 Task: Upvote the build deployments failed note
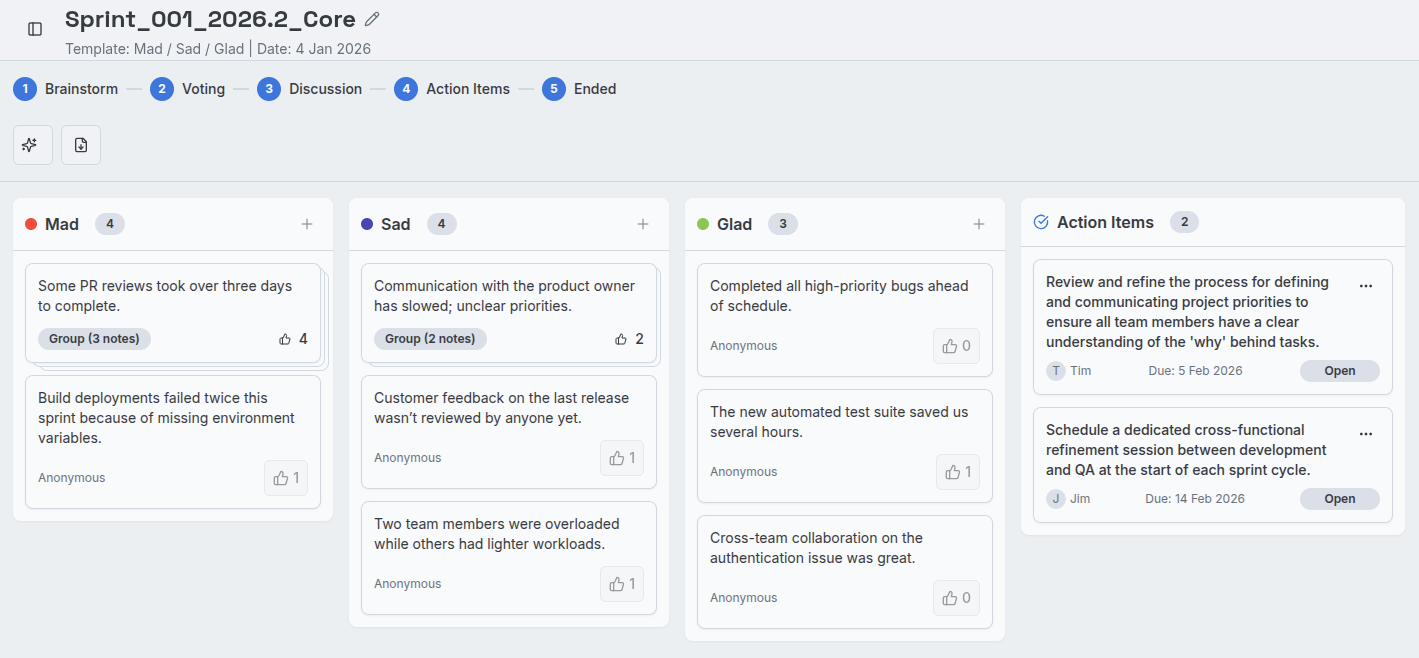coord(286,478)
